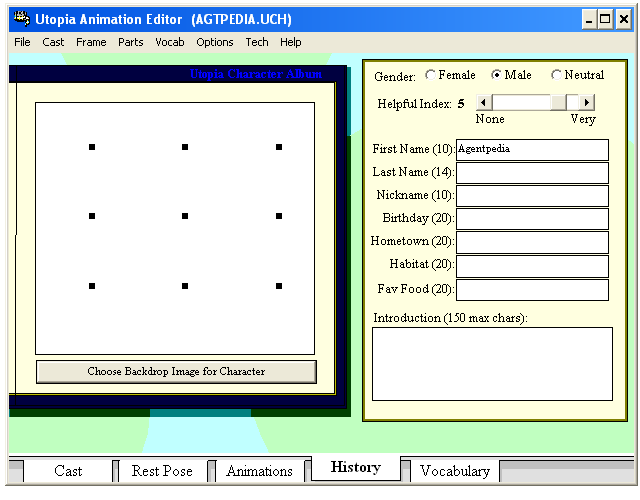This screenshot has height=500, width=640.
Task: Open the Cast menu
Action: point(53,42)
